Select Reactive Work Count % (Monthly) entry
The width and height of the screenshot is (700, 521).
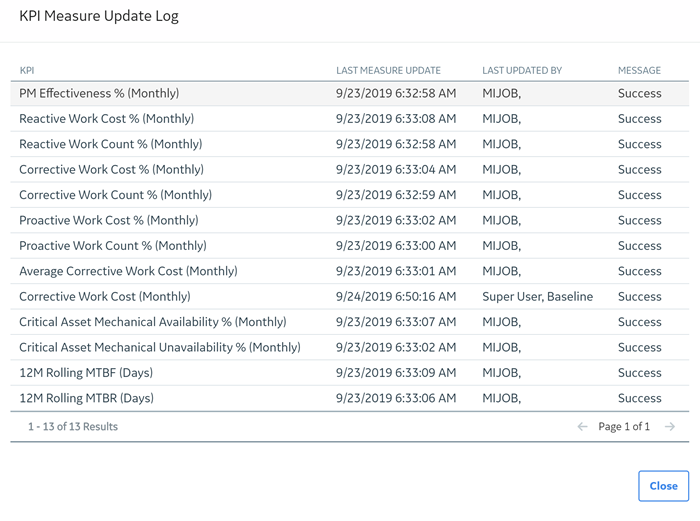(x=350, y=144)
